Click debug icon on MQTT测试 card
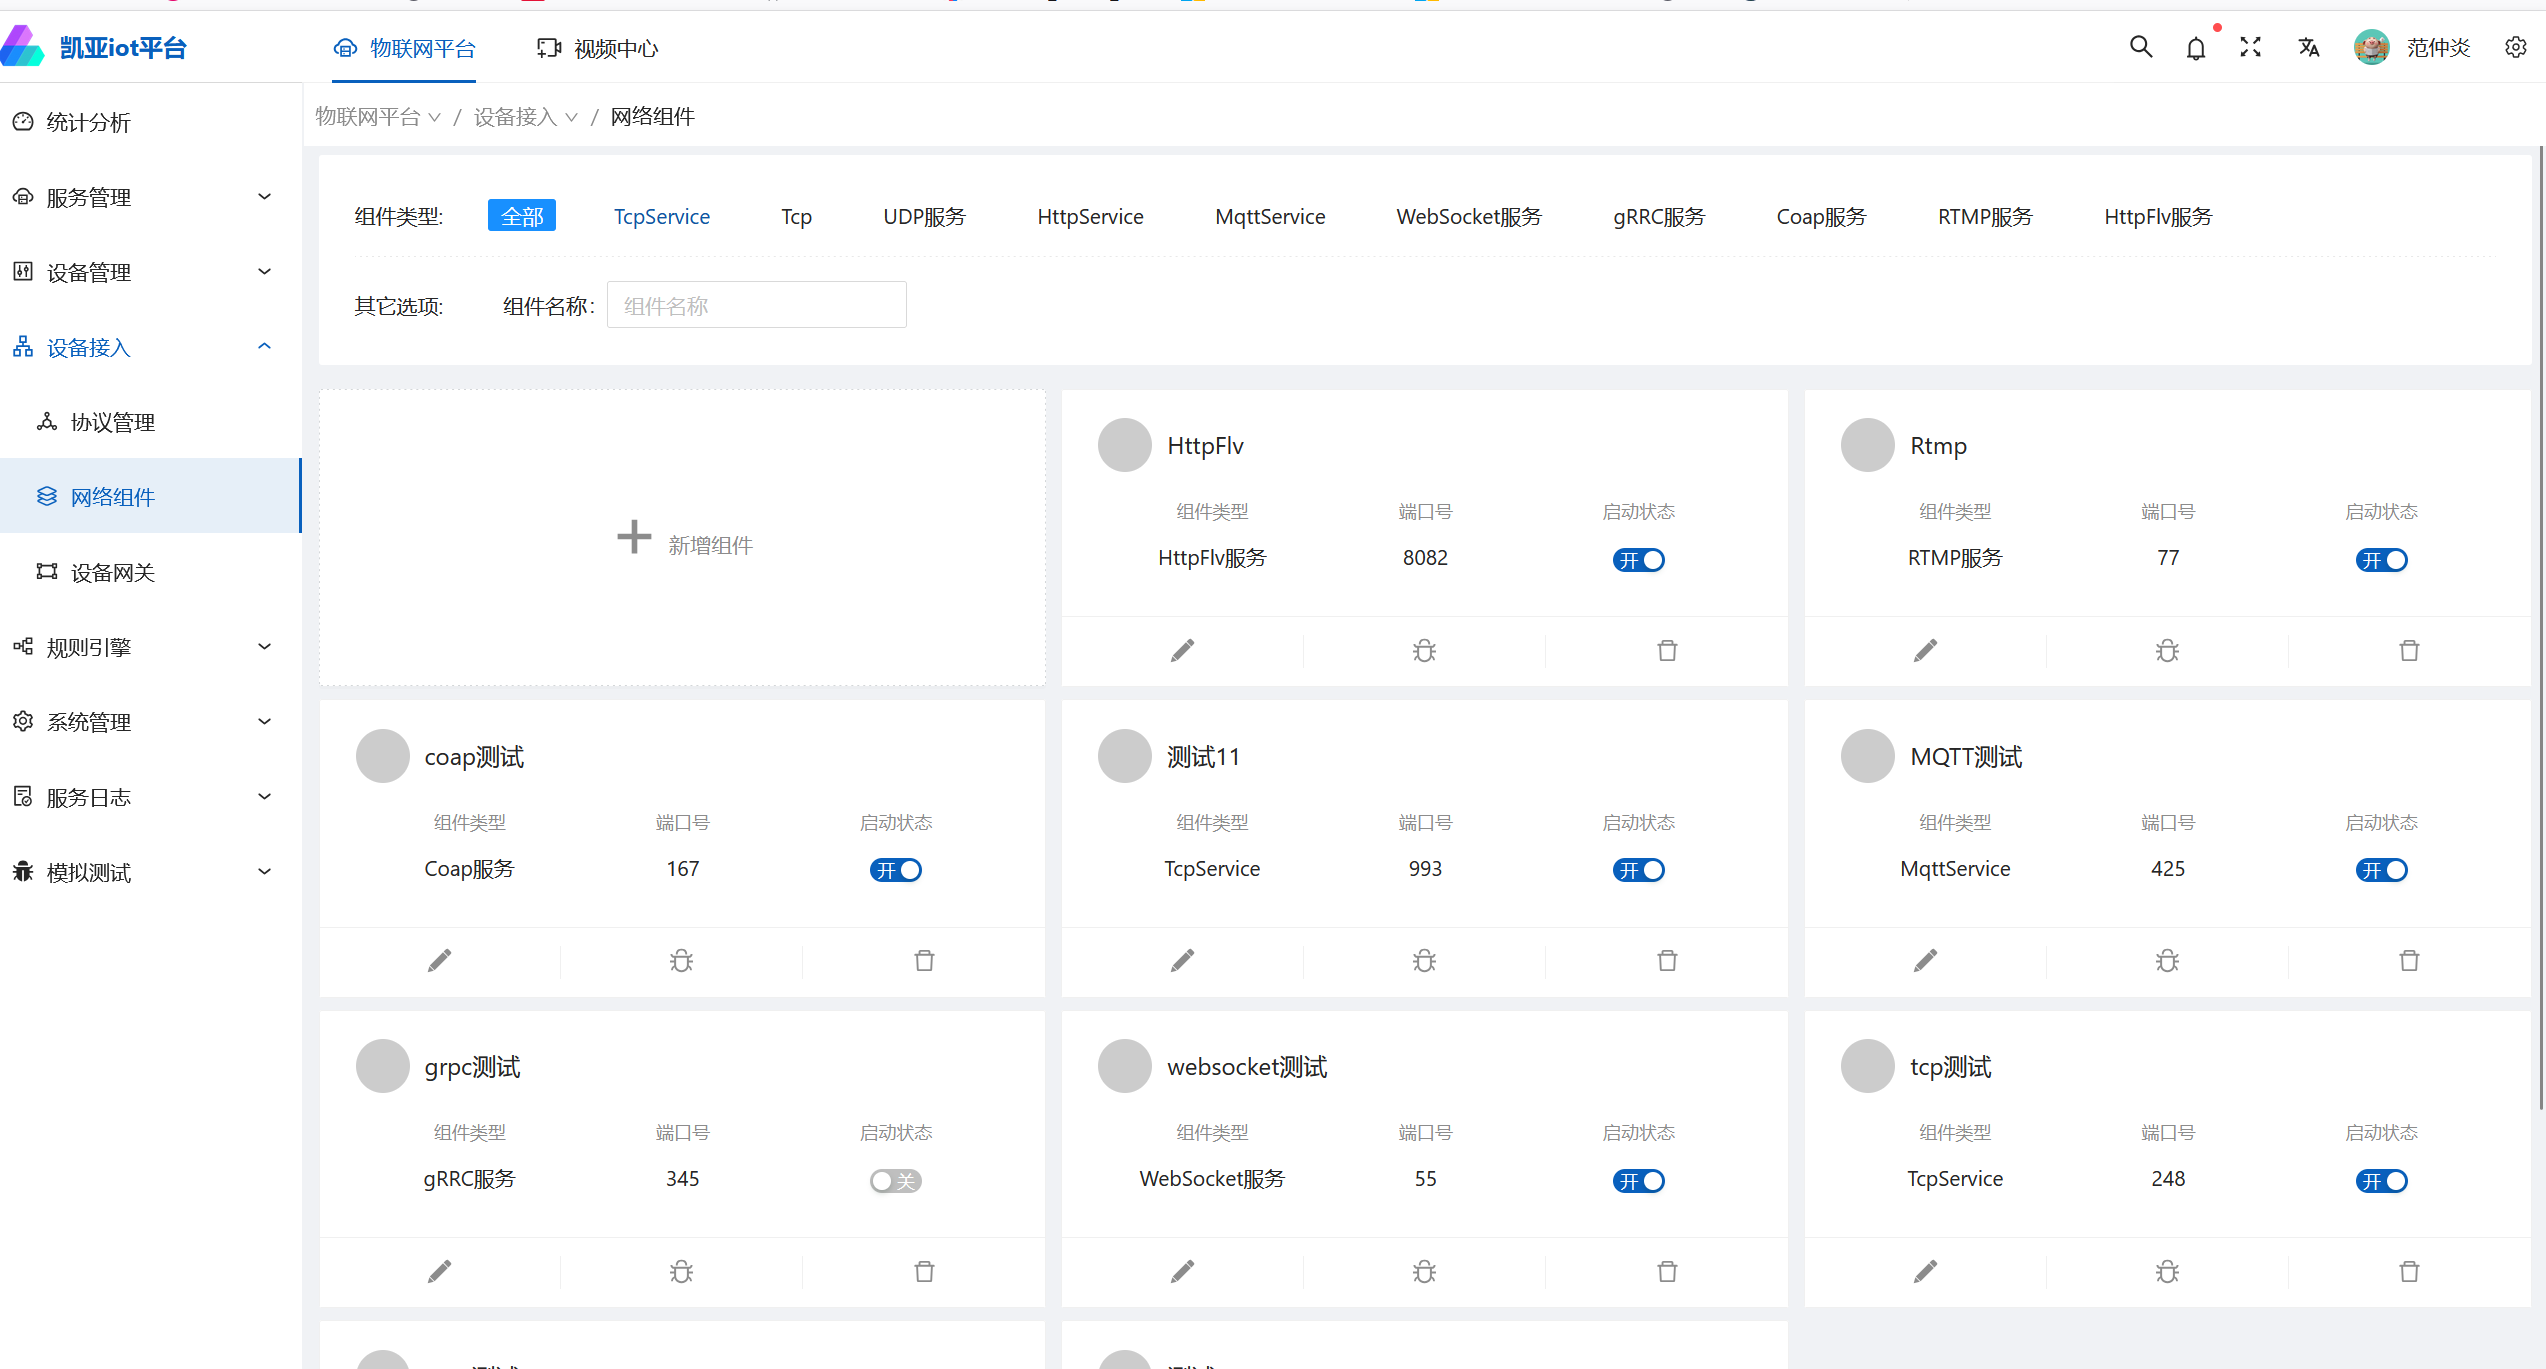Screen dimensions: 2546x1369 pos(2167,961)
